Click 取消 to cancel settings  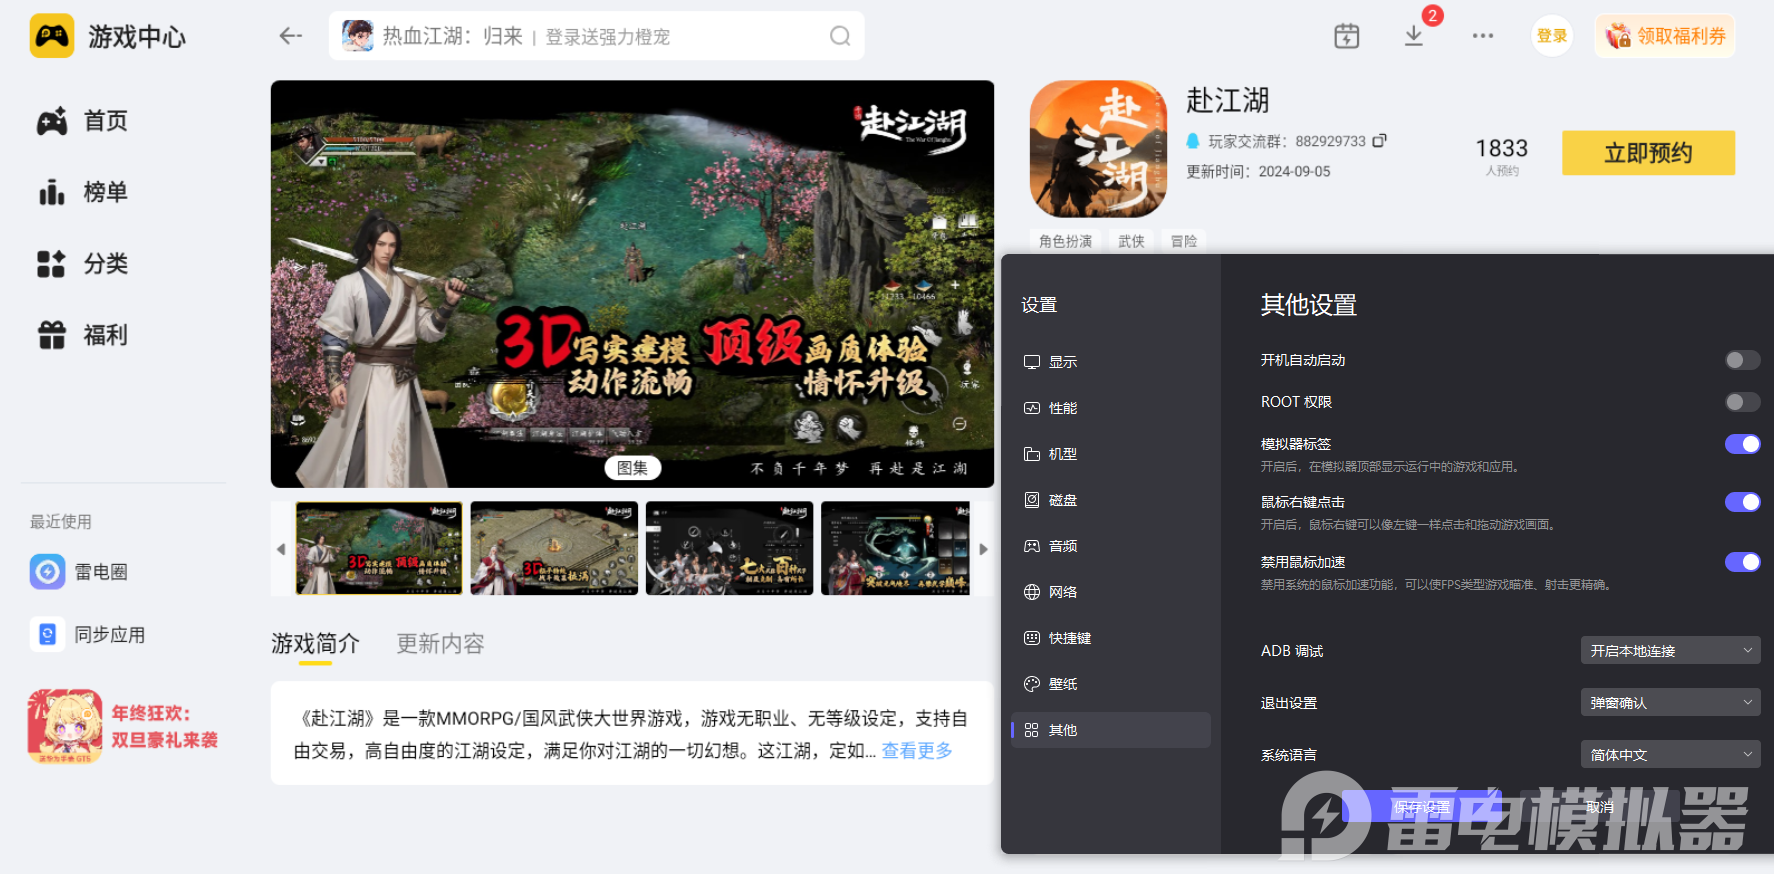click(x=1600, y=806)
